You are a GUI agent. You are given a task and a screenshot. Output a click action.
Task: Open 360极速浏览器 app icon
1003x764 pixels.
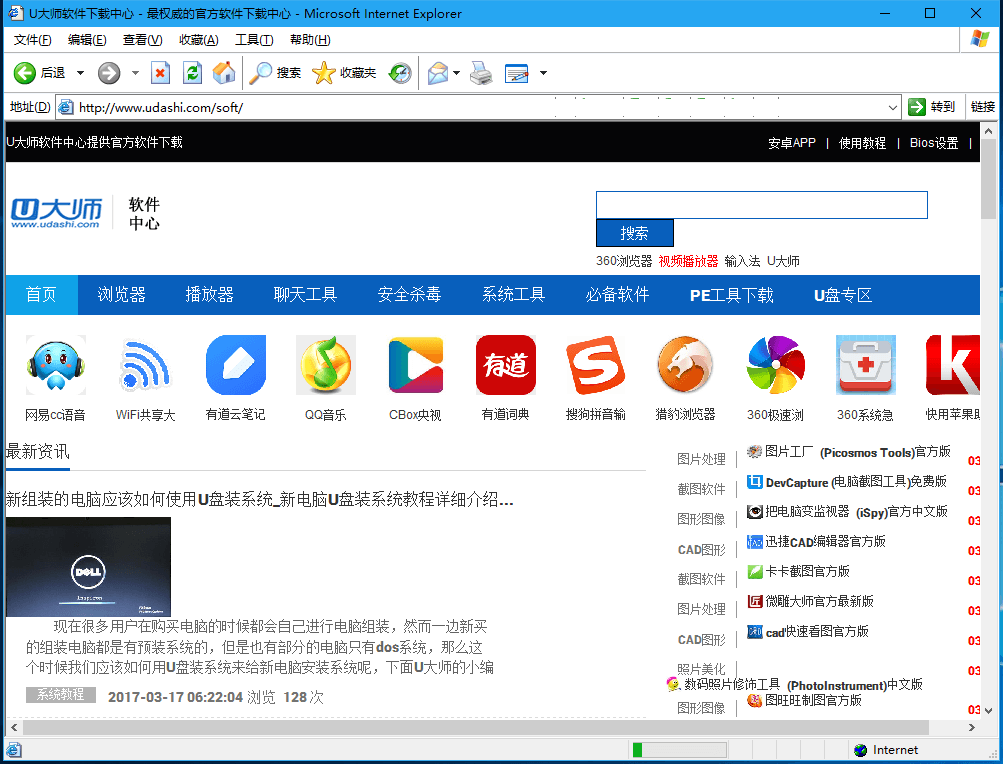775,365
